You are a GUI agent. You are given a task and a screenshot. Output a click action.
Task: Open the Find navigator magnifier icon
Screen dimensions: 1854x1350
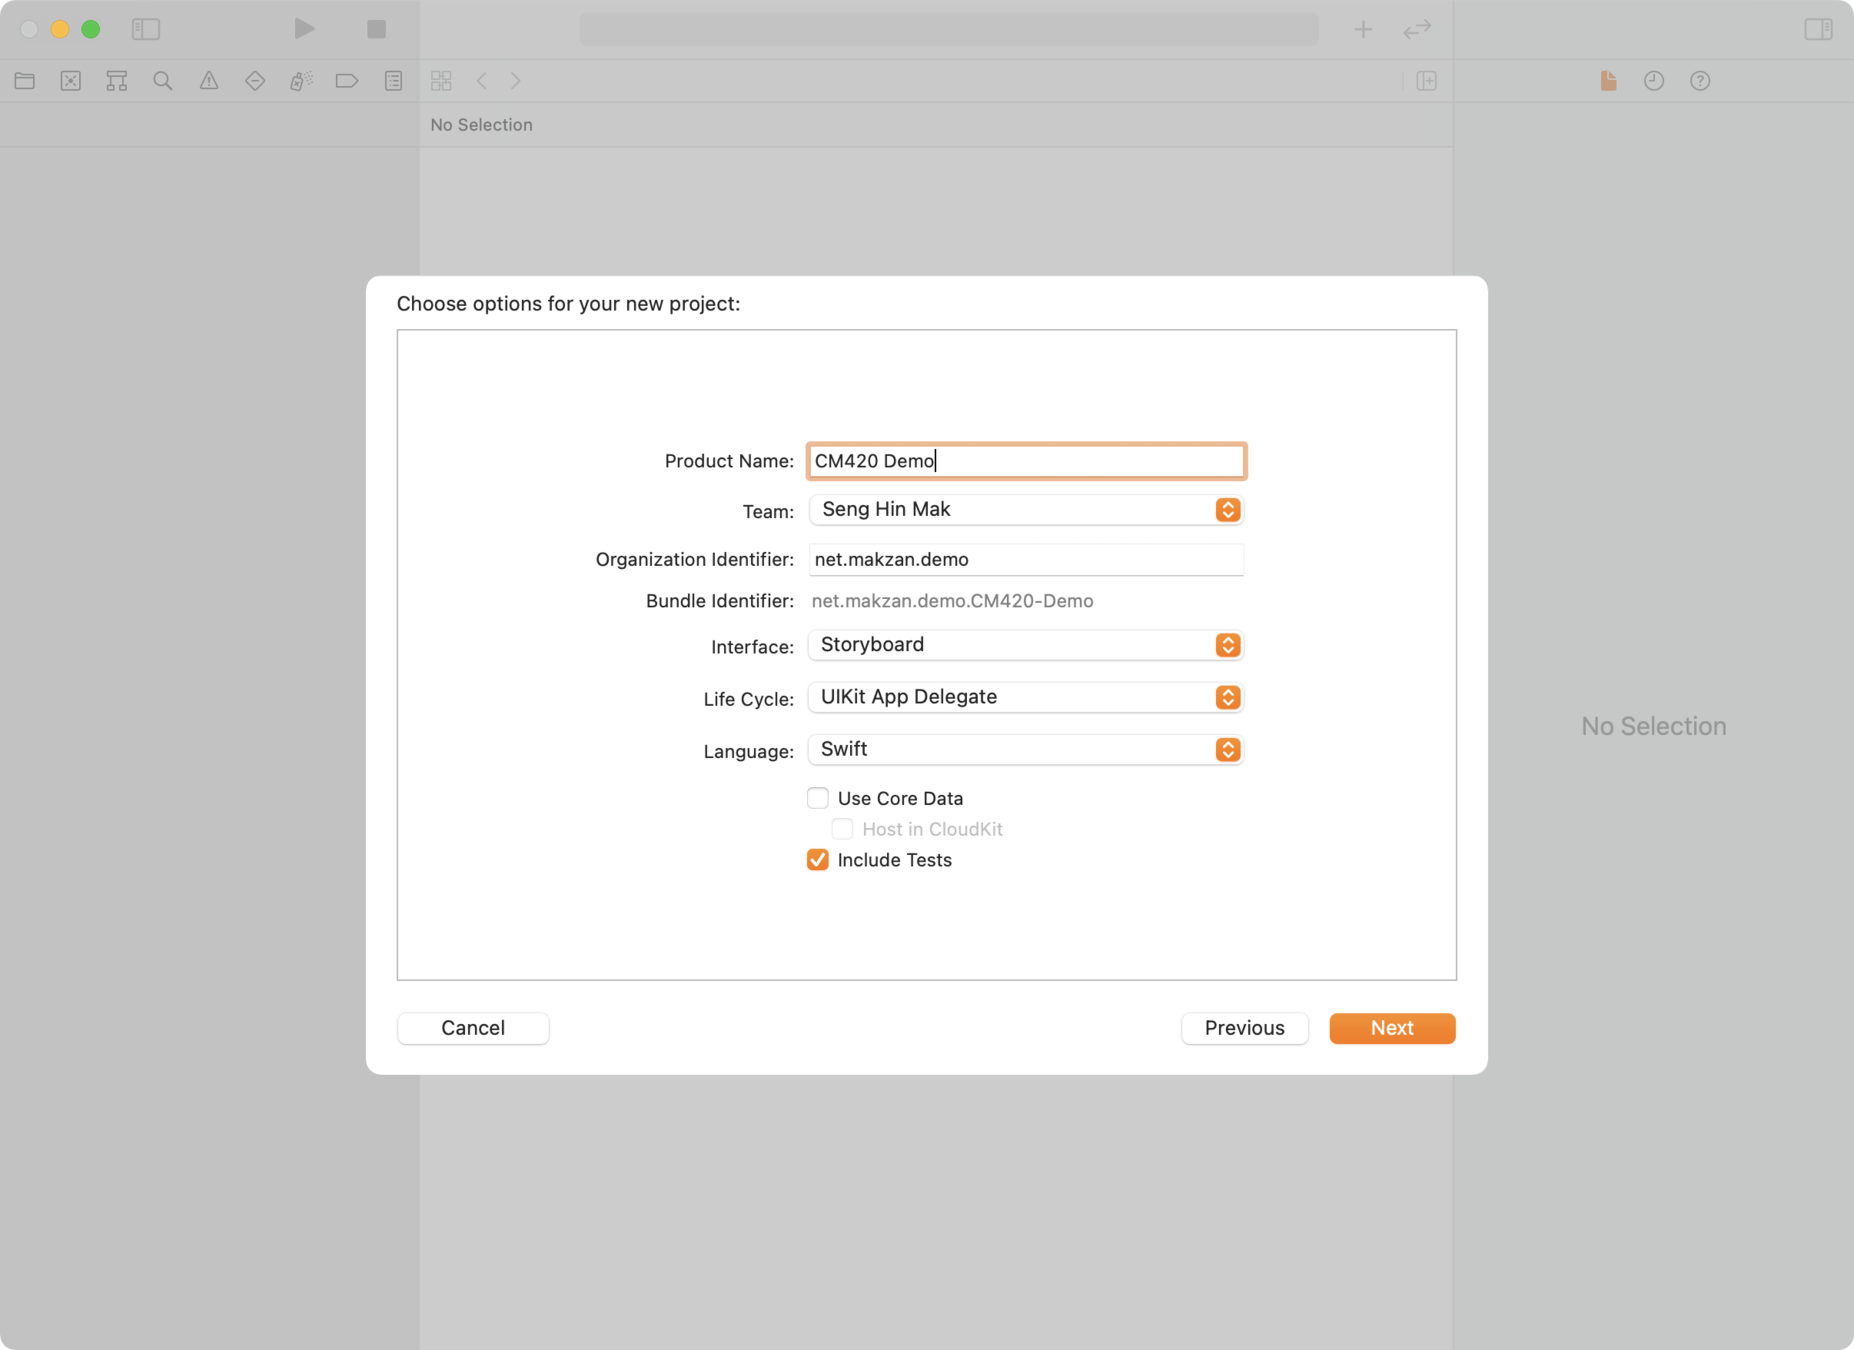coord(163,81)
